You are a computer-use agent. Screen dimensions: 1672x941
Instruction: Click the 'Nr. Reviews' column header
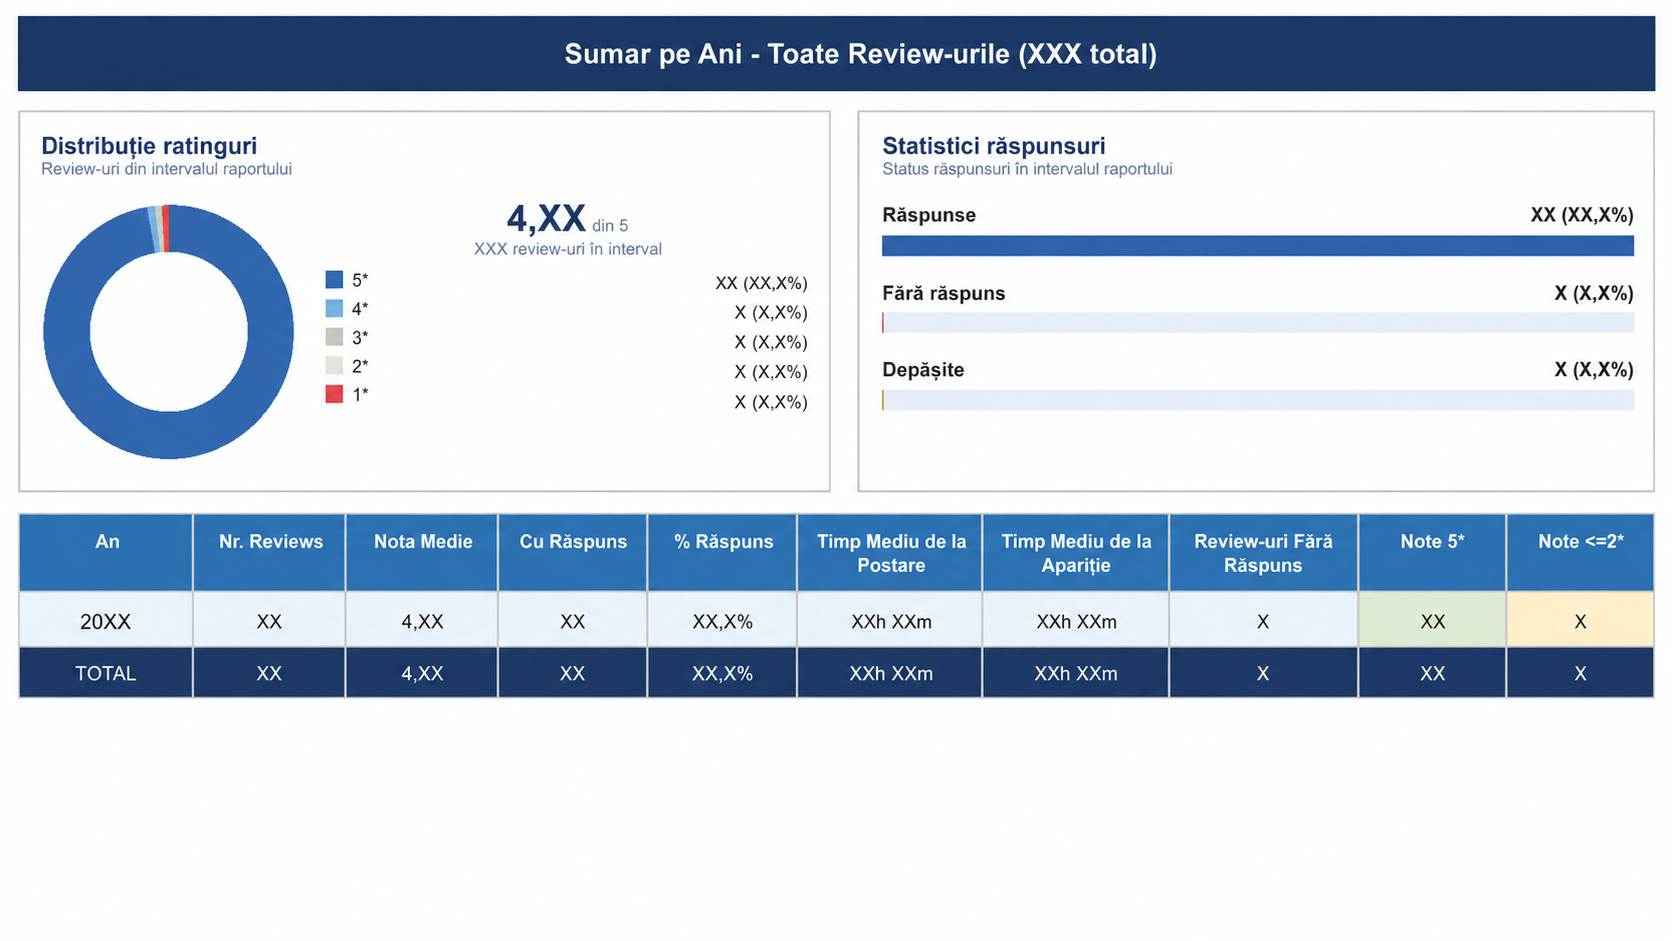pos(270,552)
